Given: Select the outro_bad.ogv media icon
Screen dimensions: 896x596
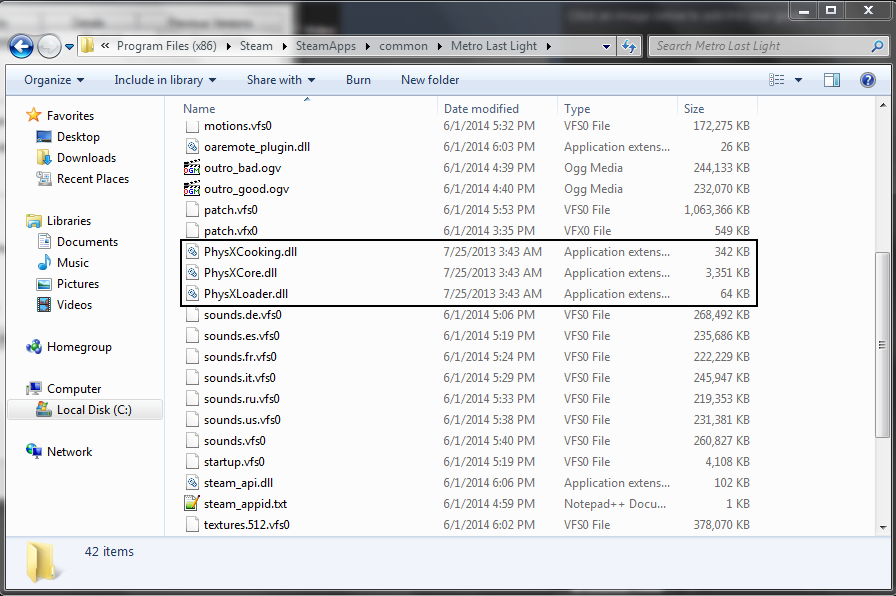Looking at the screenshot, I should click(x=192, y=168).
